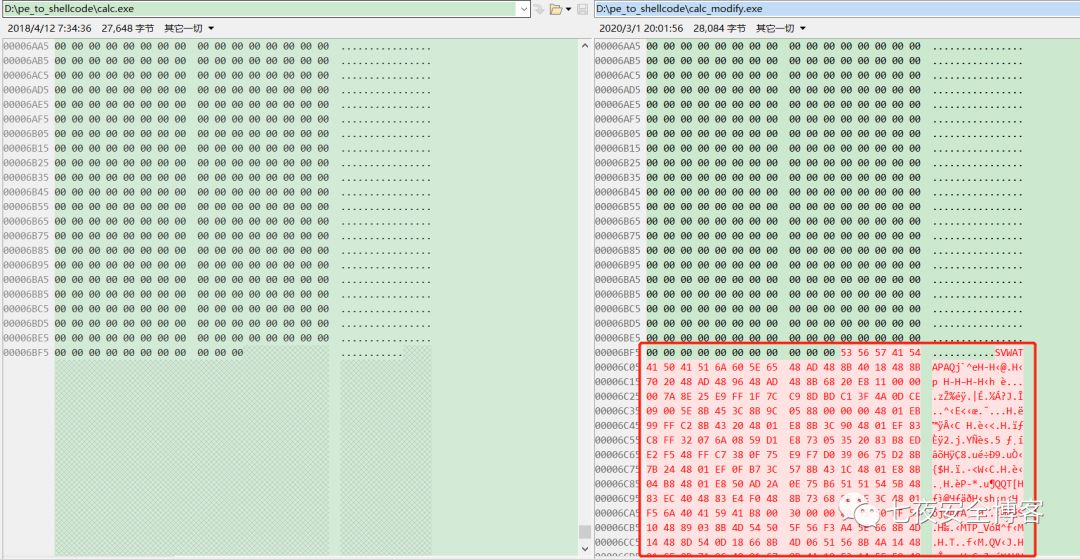1080x559 pixels.
Task: Click the grayed arrow icon beside the left path
Action: point(539,9)
